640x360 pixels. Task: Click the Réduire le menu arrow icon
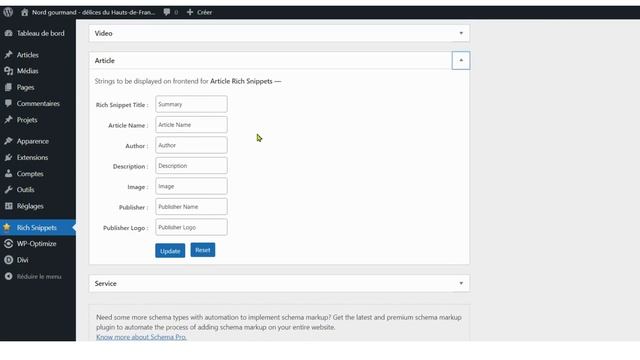click(x=9, y=276)
